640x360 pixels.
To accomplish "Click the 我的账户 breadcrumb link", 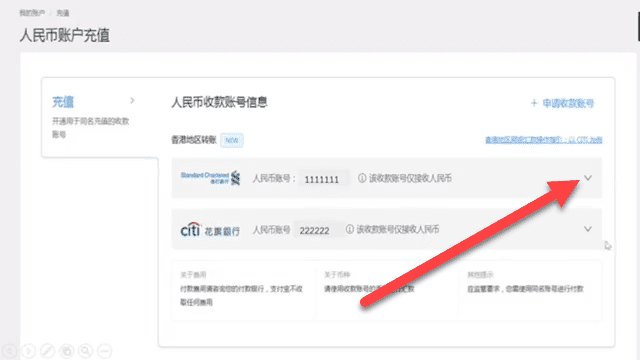I will tap(32, 13).
